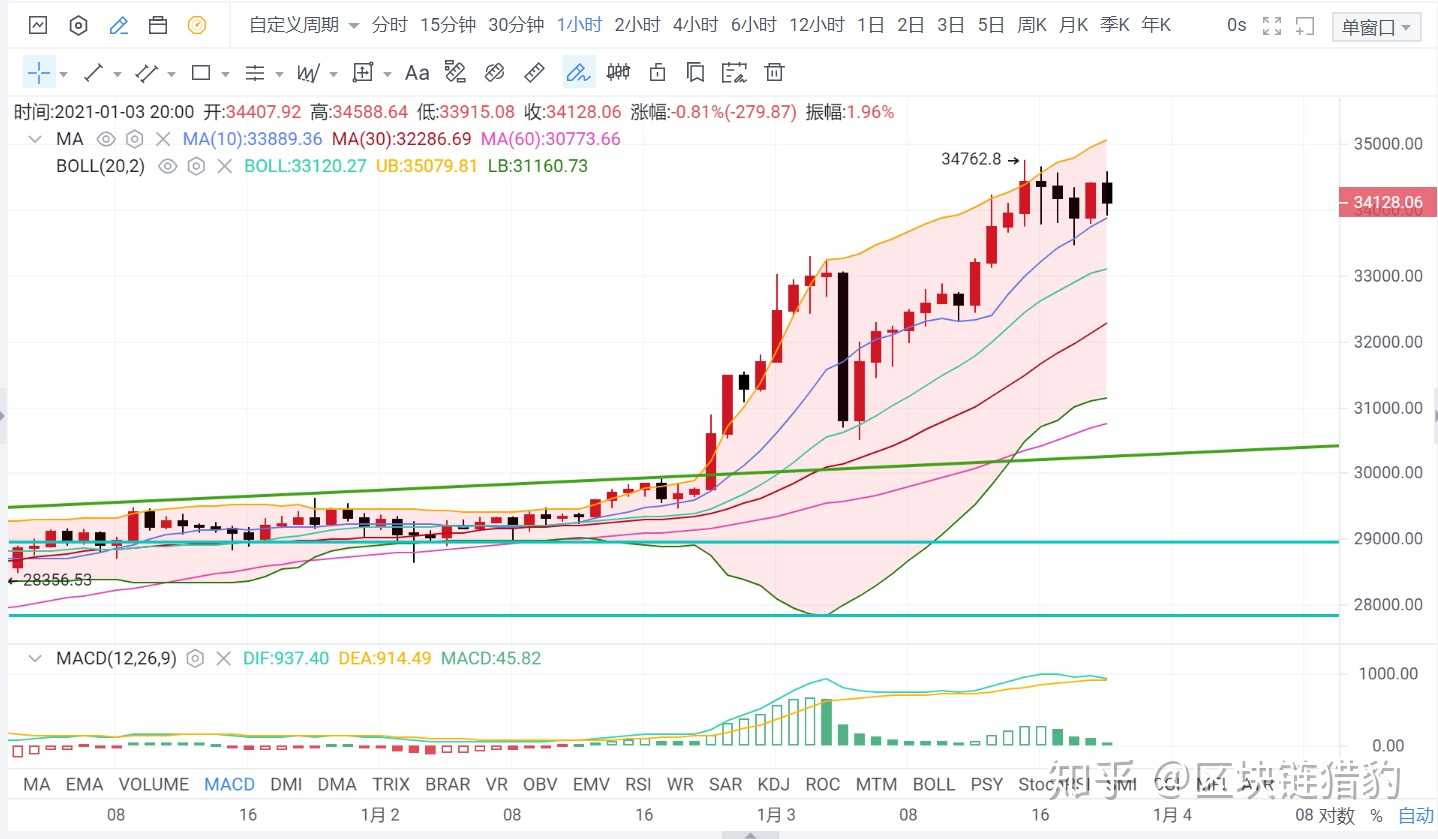This screenshot has height=839, width=1438.
Task: Select the KDJ indicator tab
Action: 773,784
